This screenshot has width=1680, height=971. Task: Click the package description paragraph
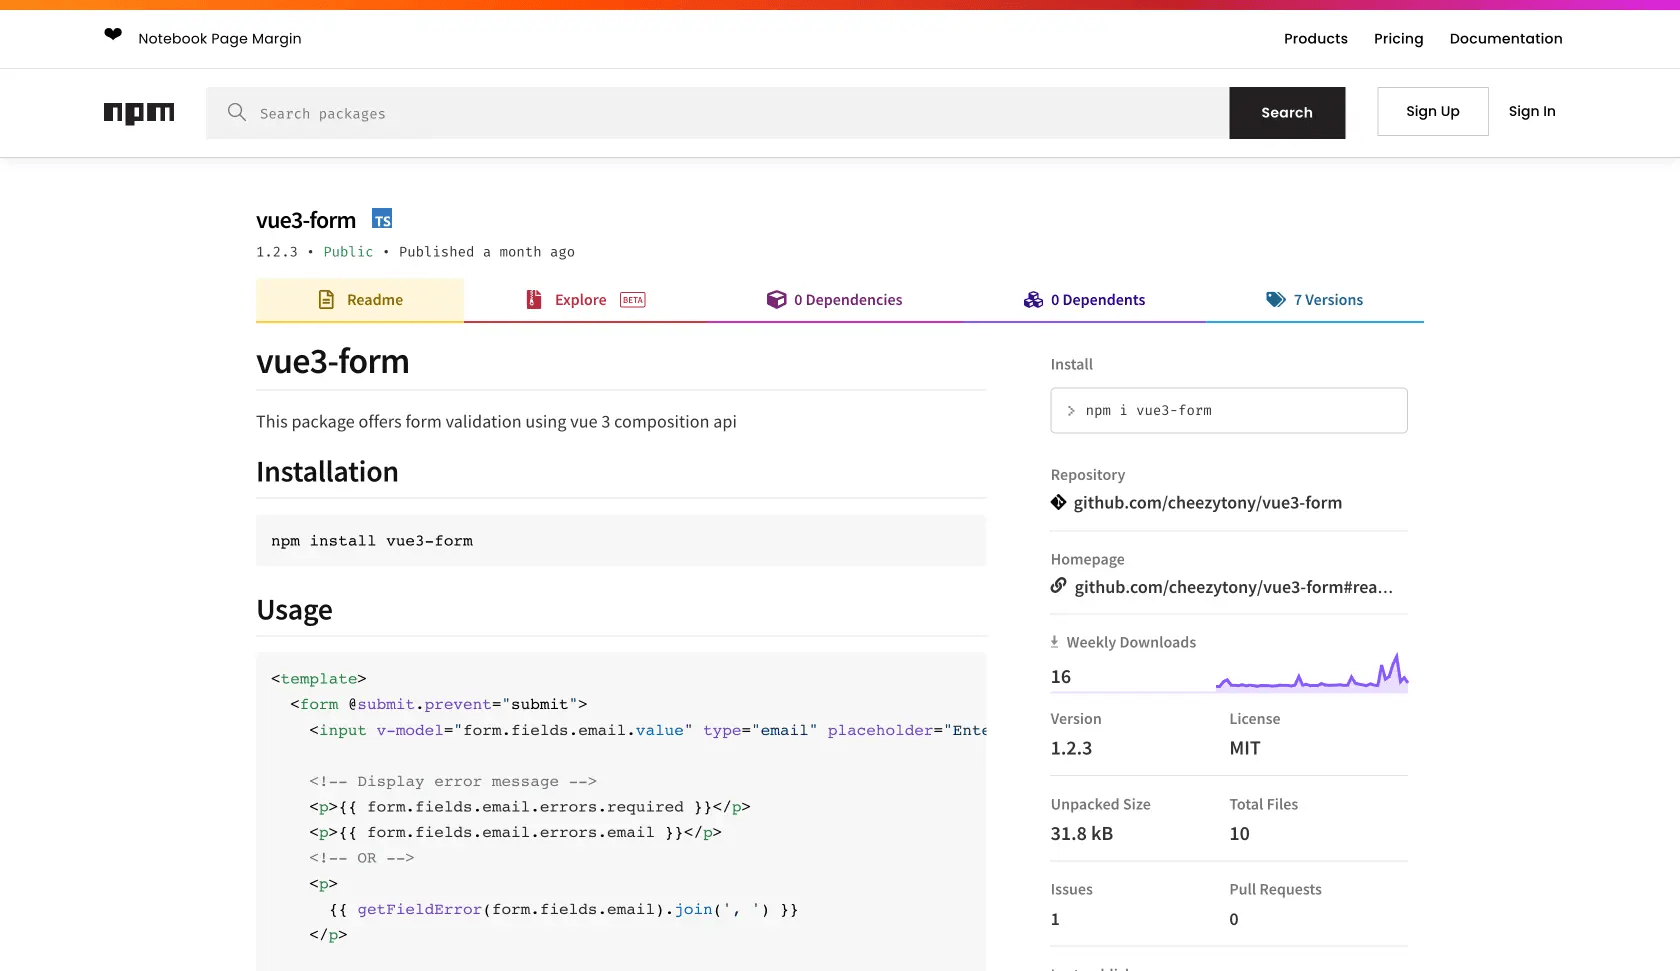[x=496, y=422]
